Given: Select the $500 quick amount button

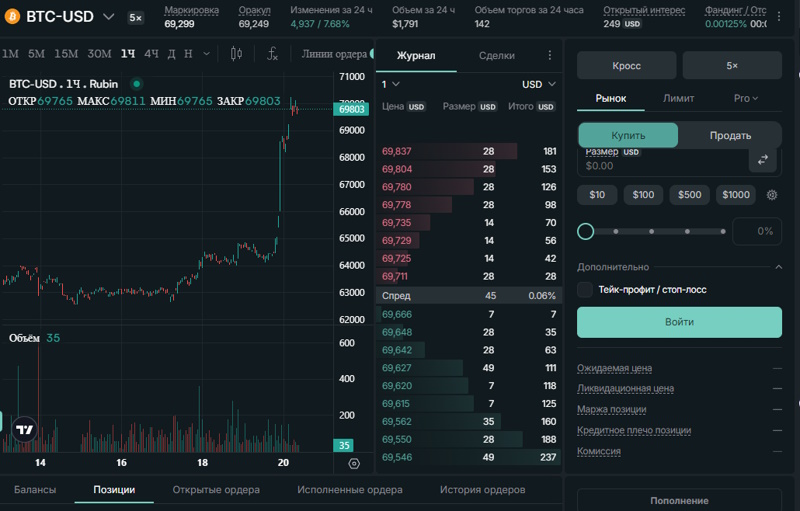Looking at the screenshot, I should click(x=689, y=195).
